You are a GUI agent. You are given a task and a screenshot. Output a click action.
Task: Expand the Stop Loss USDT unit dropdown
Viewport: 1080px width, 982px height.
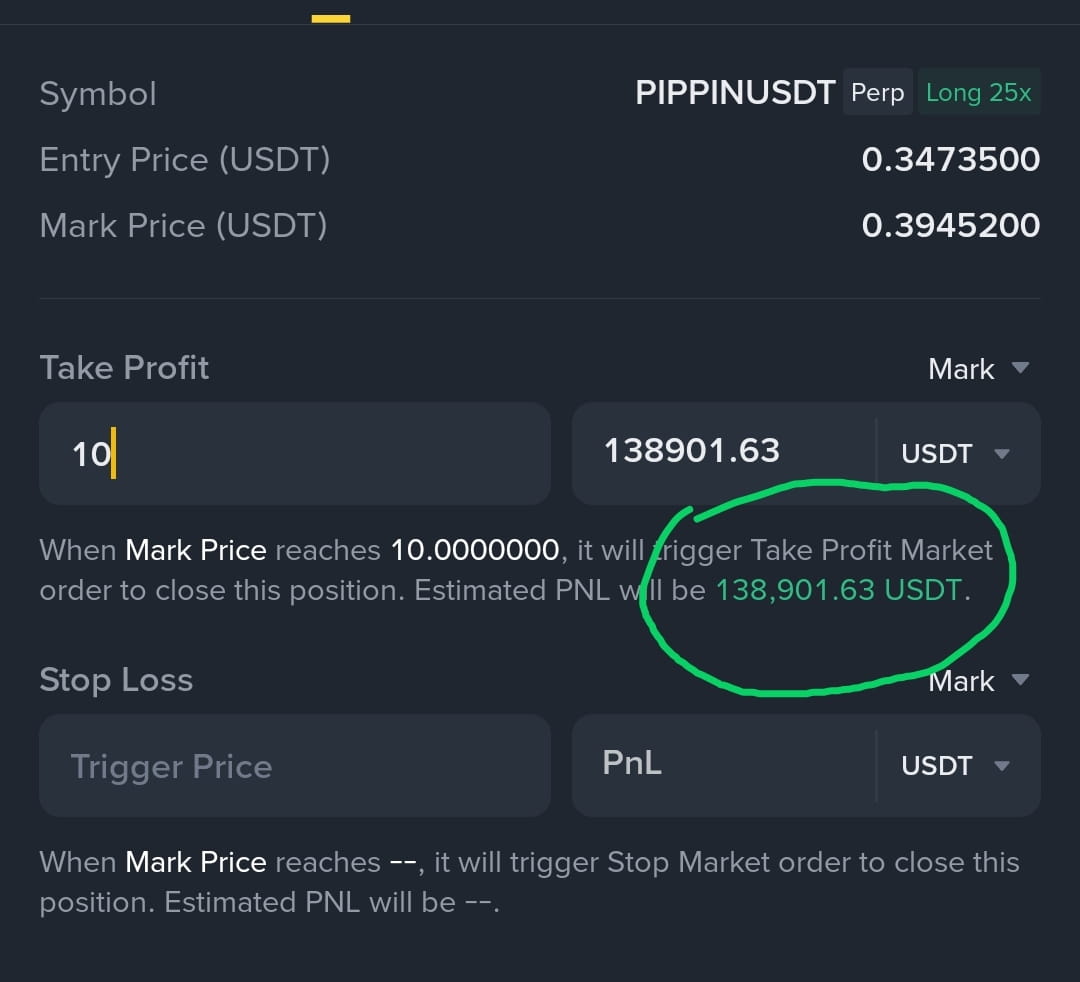pos(956,766)
